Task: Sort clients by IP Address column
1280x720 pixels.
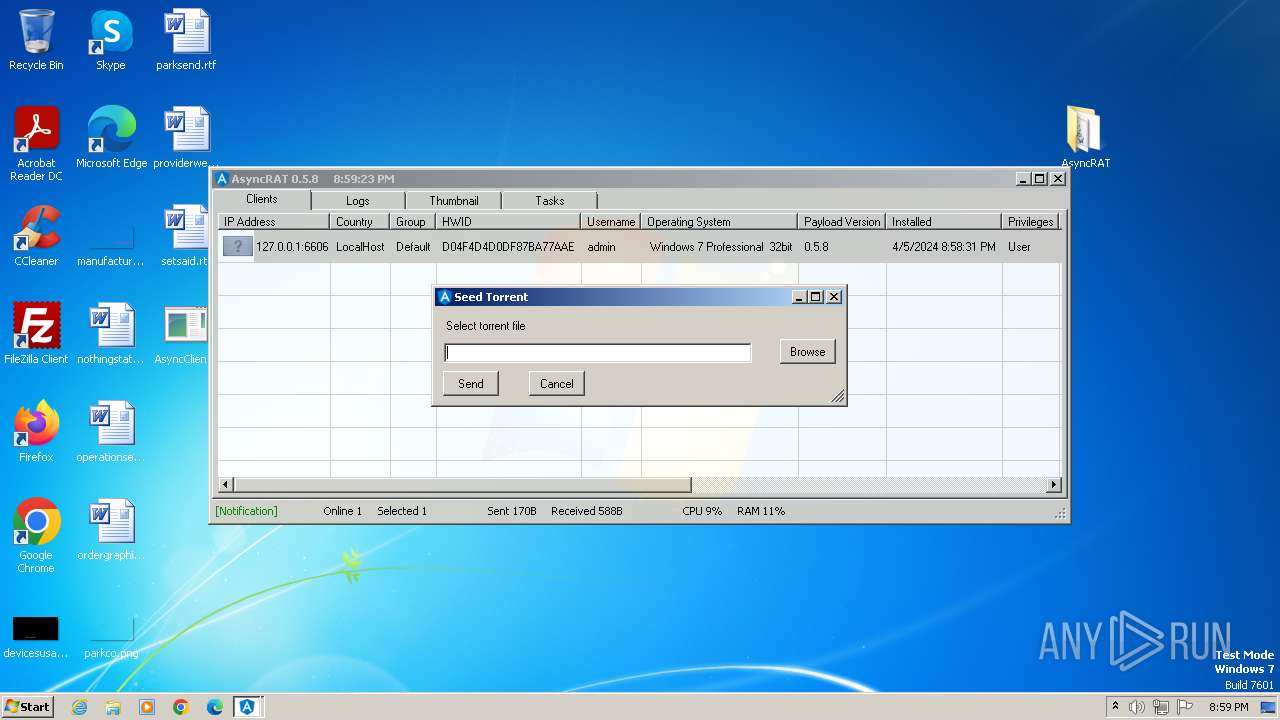Action: (273, 222)
